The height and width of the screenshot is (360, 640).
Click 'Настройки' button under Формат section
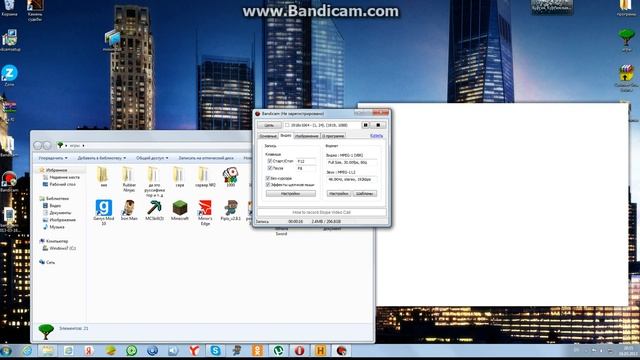click(339, 194)
